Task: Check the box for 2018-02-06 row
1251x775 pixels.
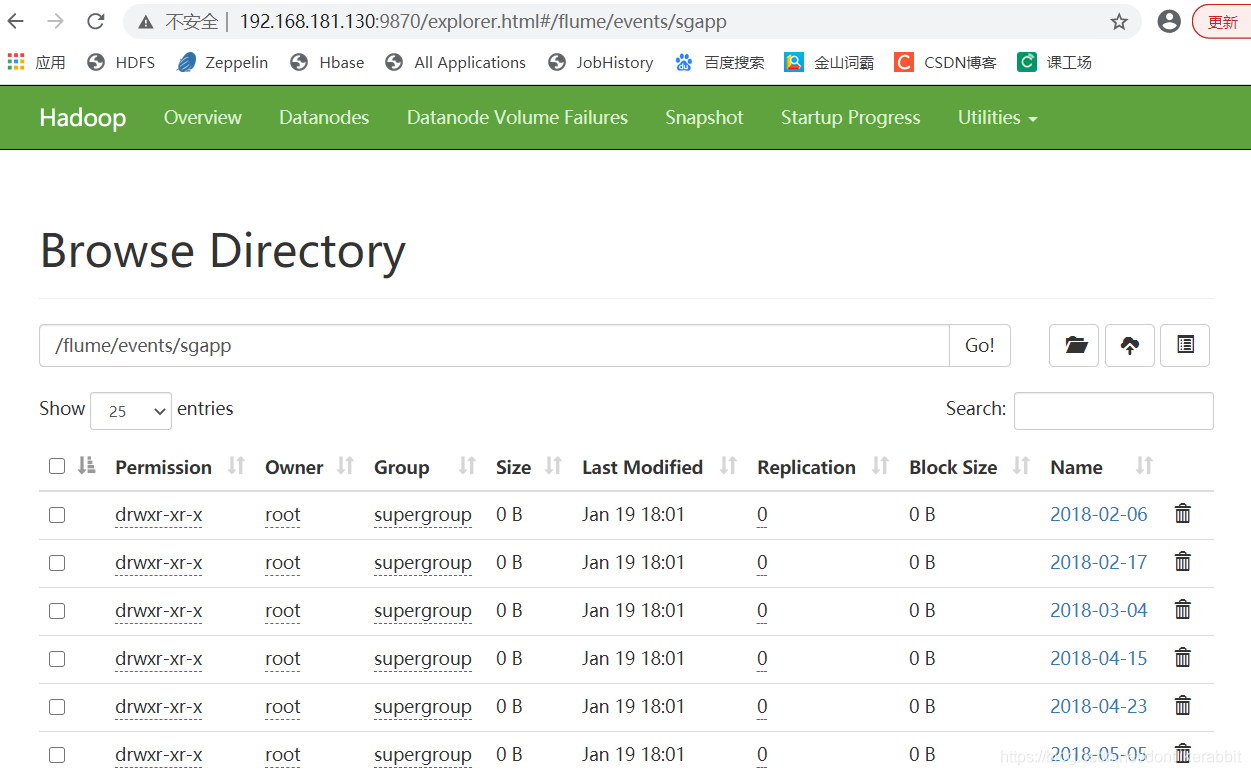Action: point(57,515)
